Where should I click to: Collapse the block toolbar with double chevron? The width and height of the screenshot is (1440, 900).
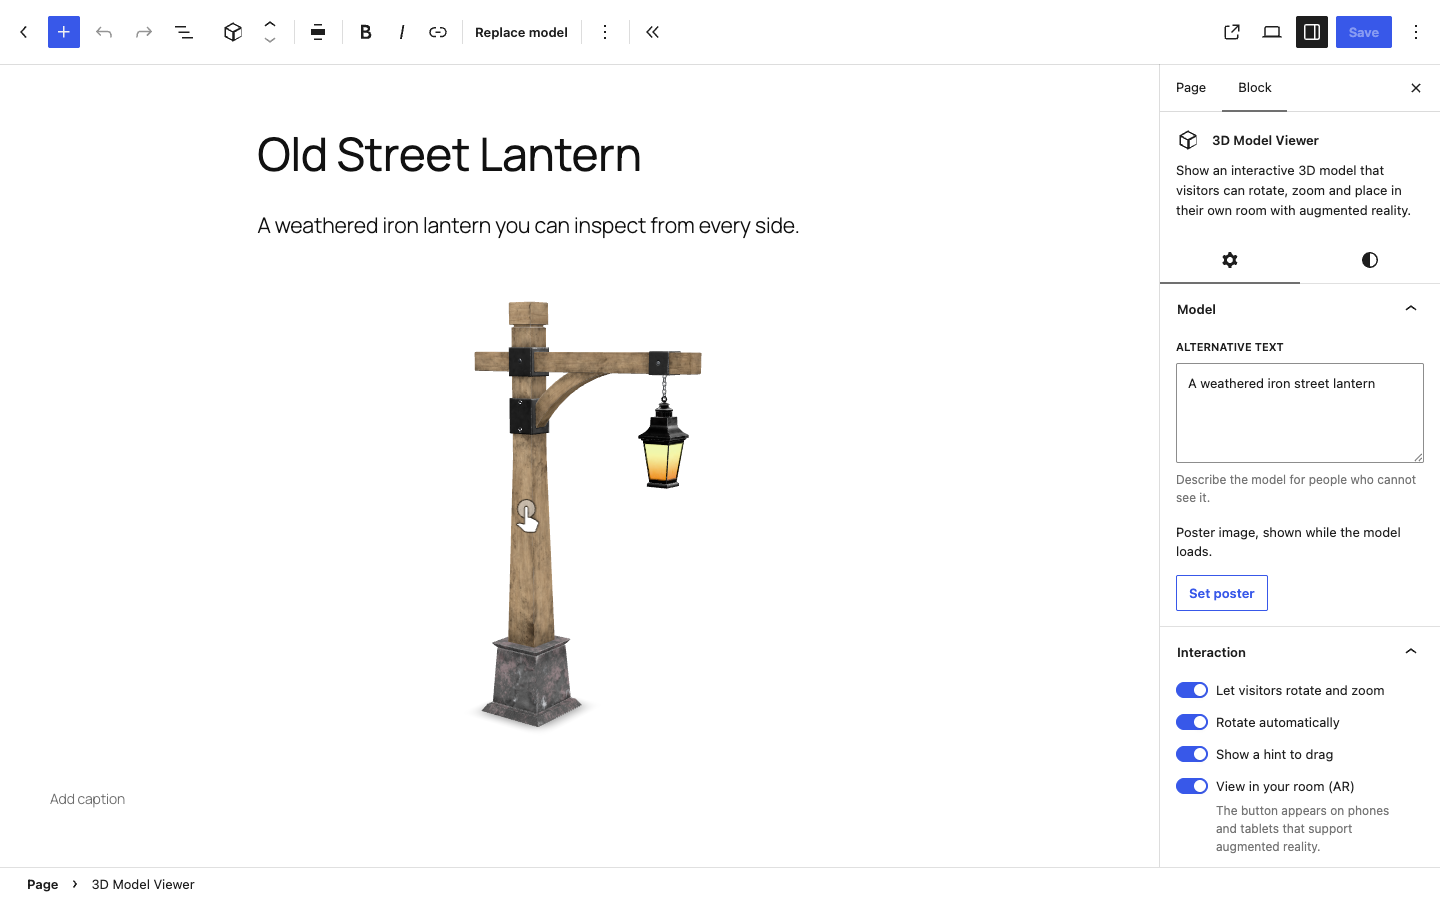pyautogui.click(x=653, y=32)
